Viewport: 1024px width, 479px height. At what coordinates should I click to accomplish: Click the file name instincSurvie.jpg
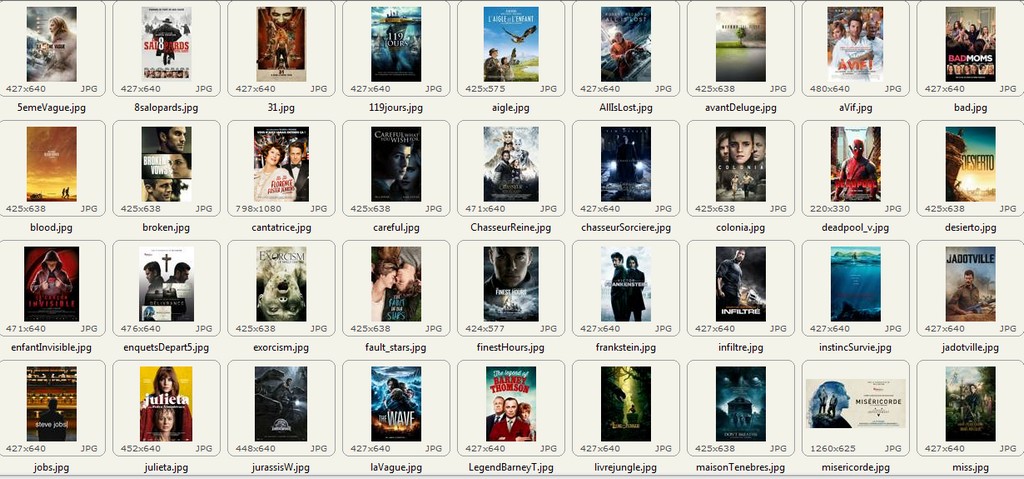click(x=856, y=348)
